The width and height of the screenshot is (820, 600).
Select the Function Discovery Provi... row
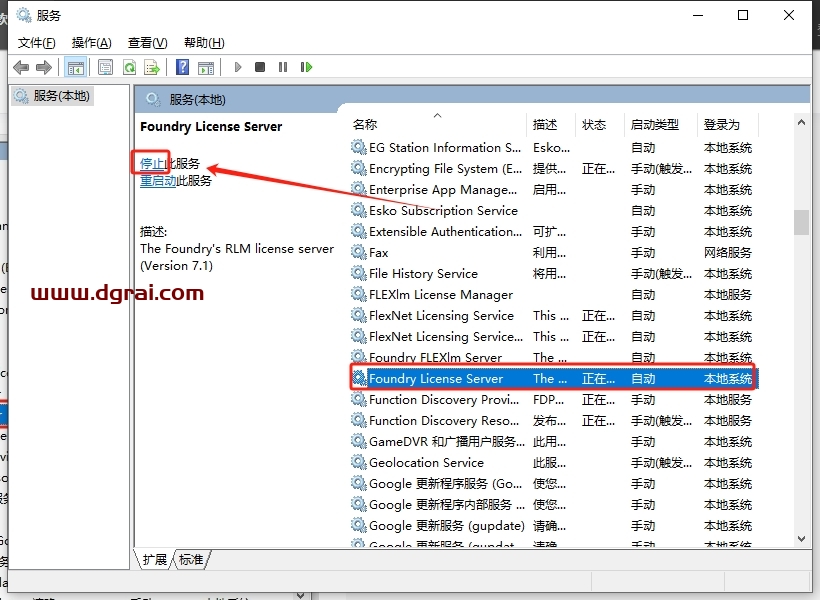(x=552, y=399)
